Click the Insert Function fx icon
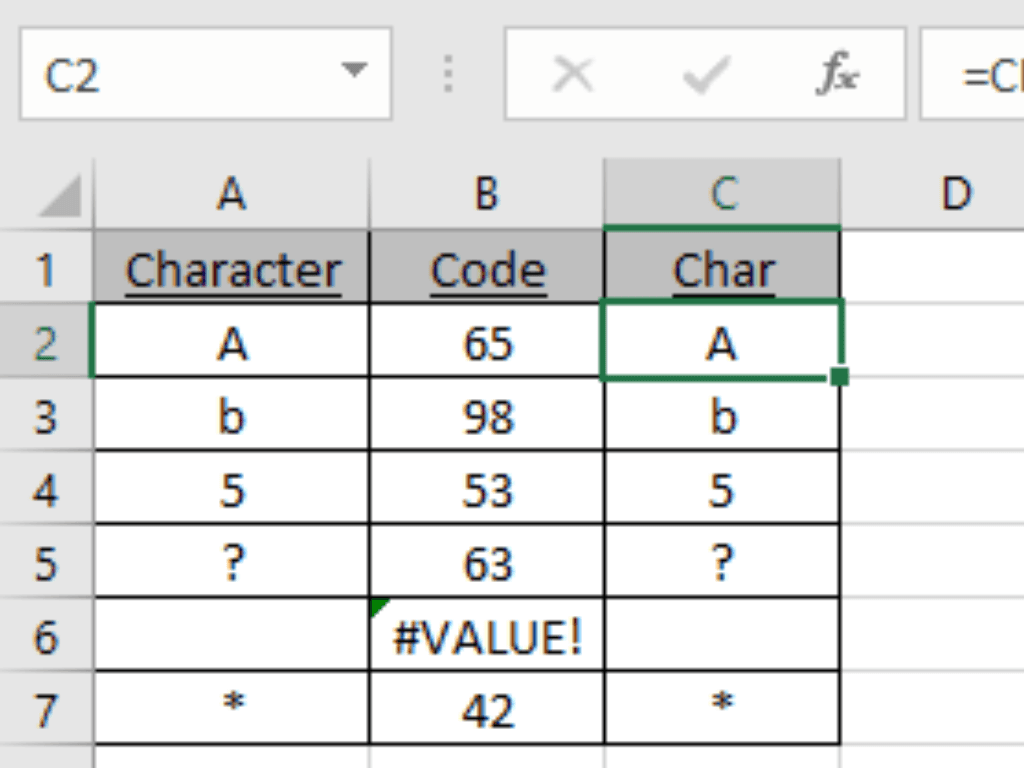 838,76
